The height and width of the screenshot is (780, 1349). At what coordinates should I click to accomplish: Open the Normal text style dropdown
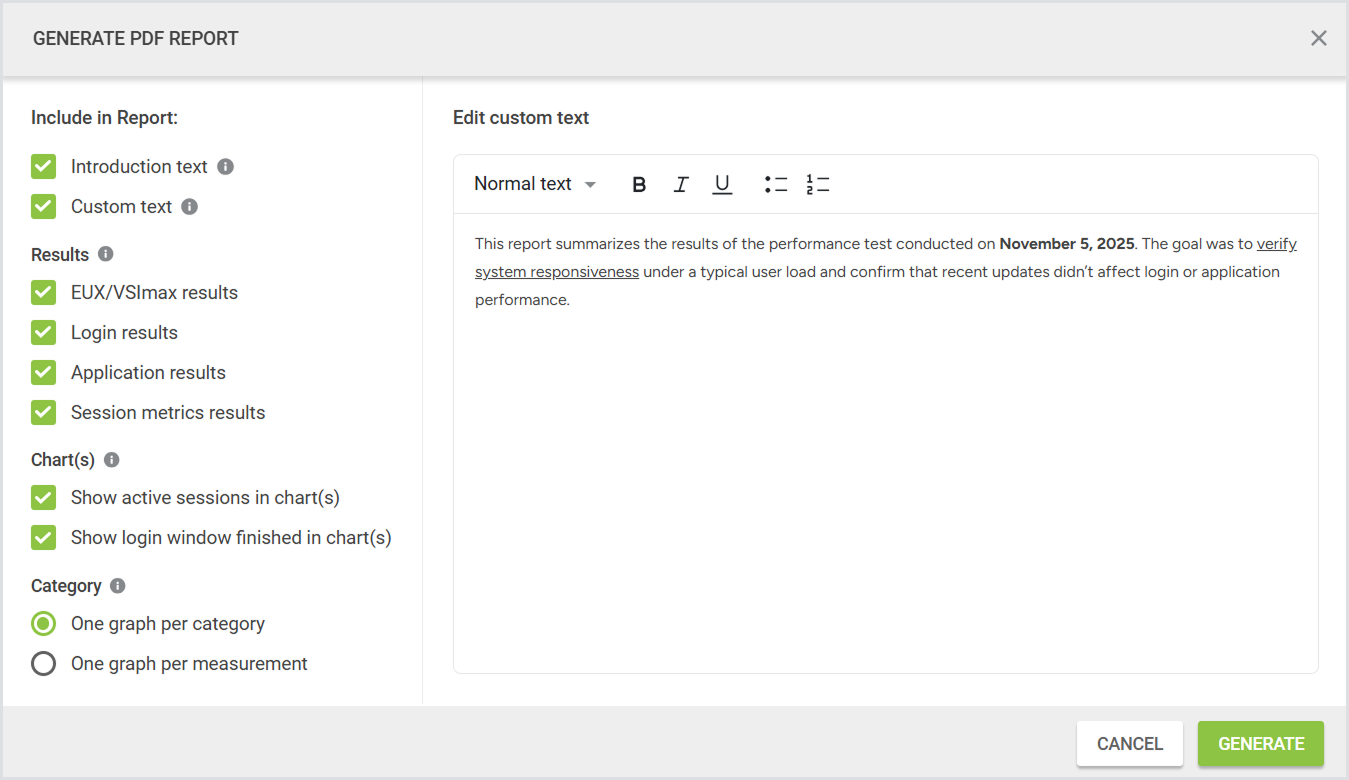point(534,184)
